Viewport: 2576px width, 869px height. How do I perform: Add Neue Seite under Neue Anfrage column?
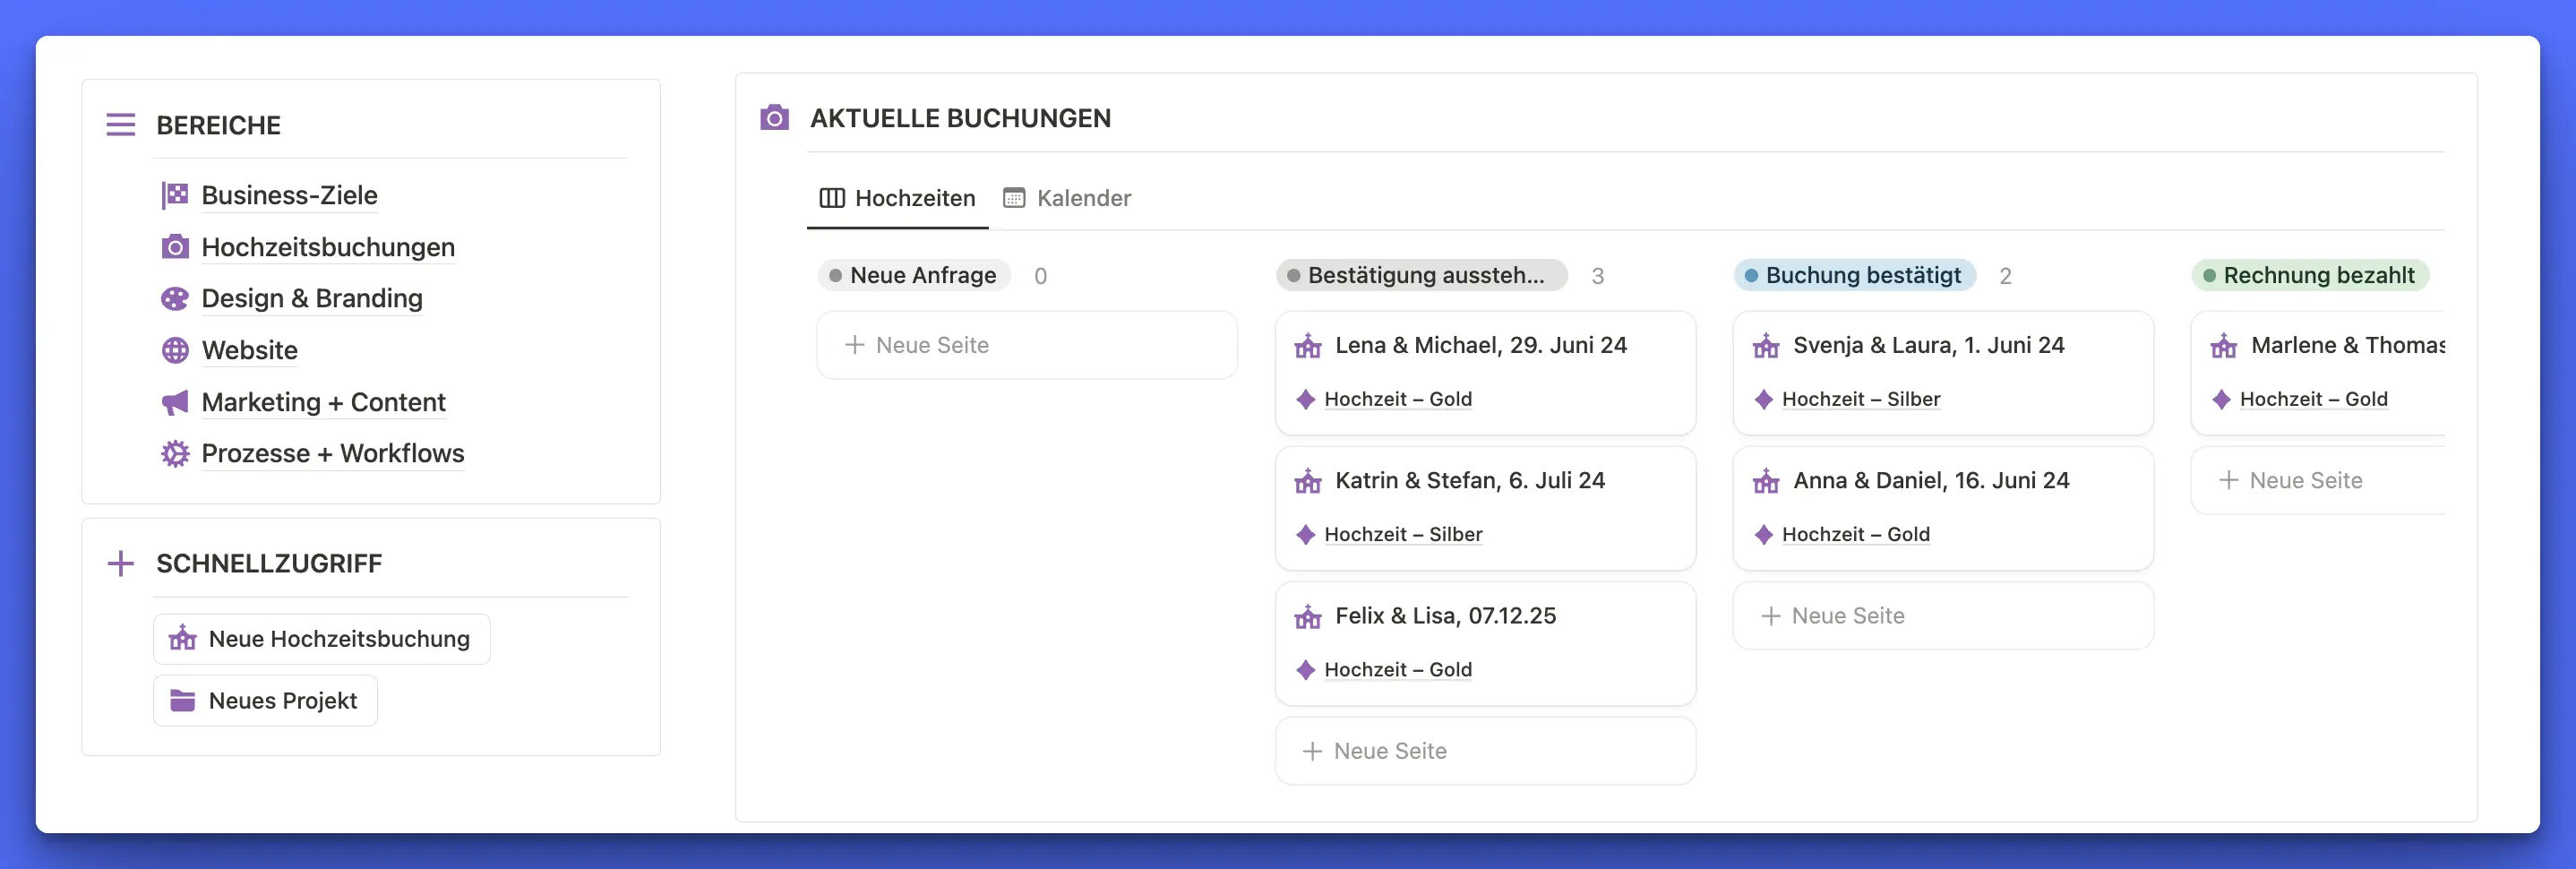[1026, 345]
